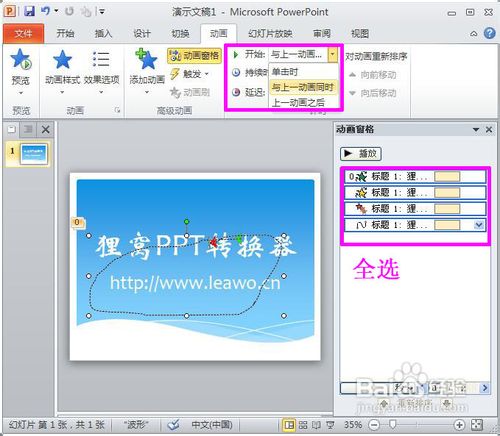The height and width of the screenshot is (436, 500).
Task: Select the first animation entry numbered 0
Action: point(414,176)
